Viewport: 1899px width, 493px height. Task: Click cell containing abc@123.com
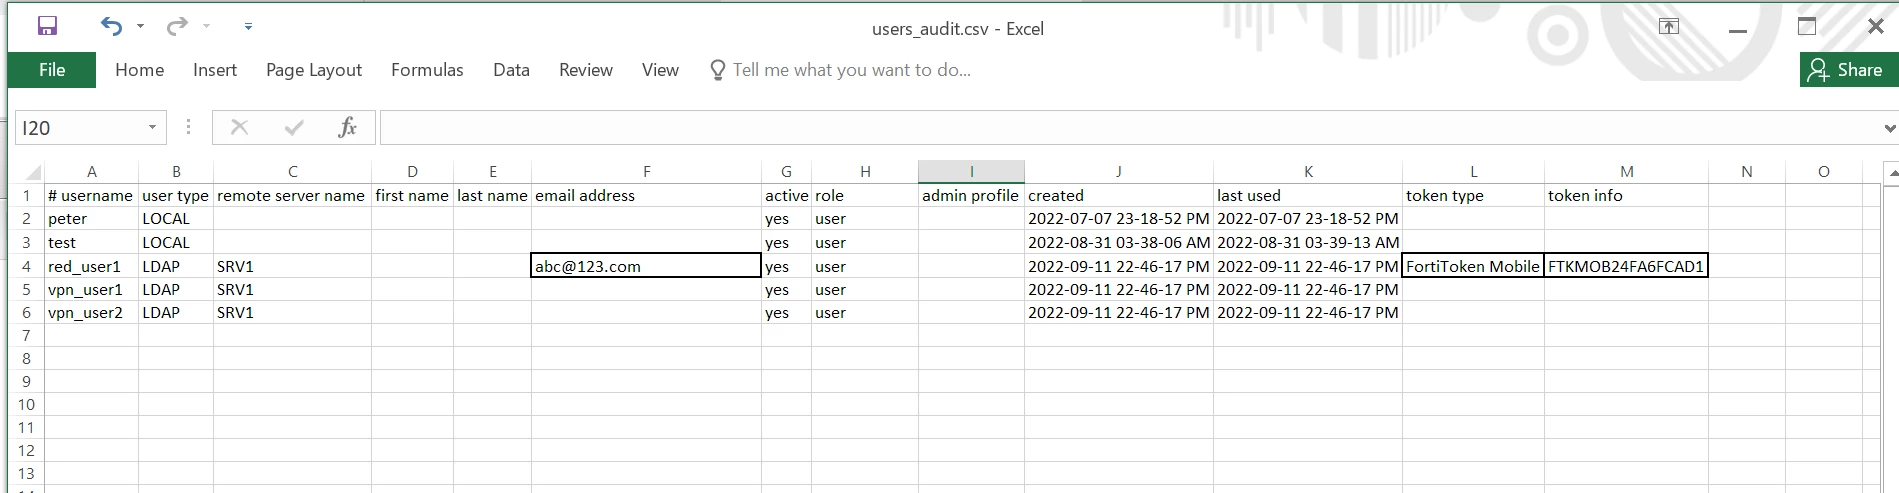(646, 266)
